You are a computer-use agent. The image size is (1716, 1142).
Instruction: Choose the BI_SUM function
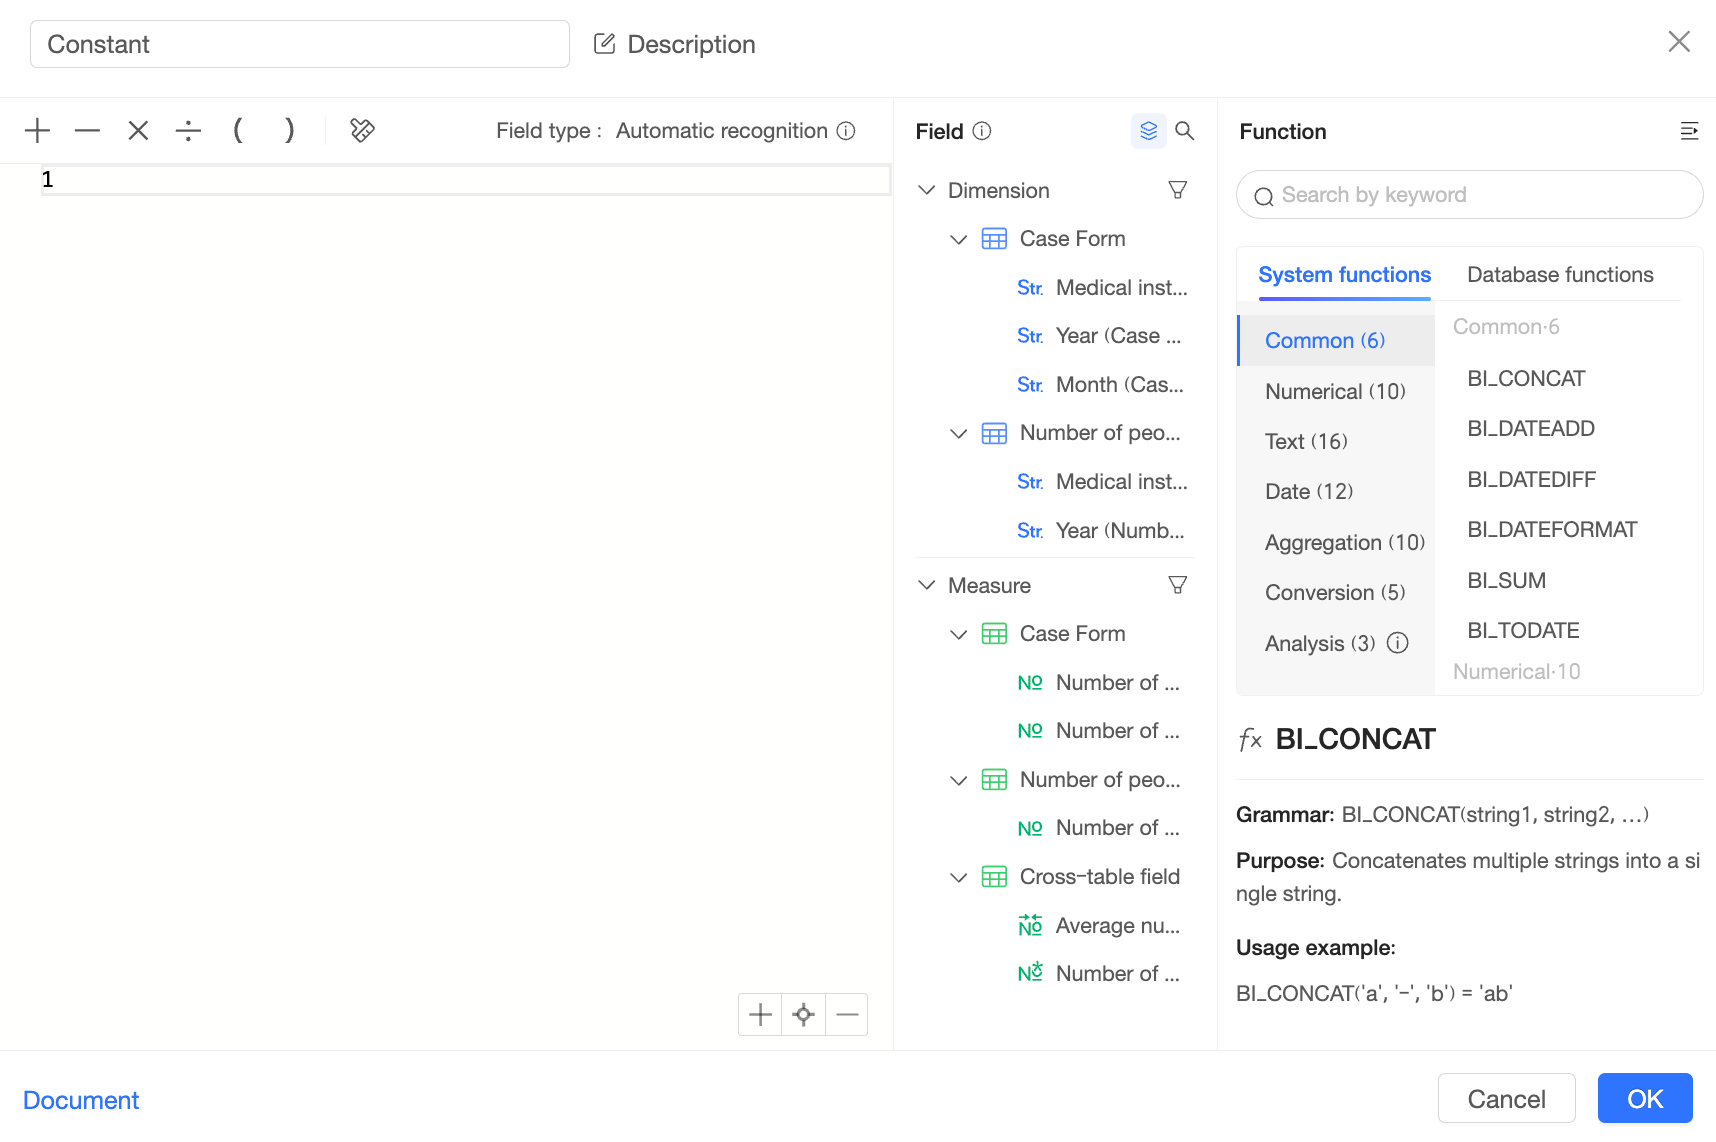pyautogui.click(x=1506, y=581)
